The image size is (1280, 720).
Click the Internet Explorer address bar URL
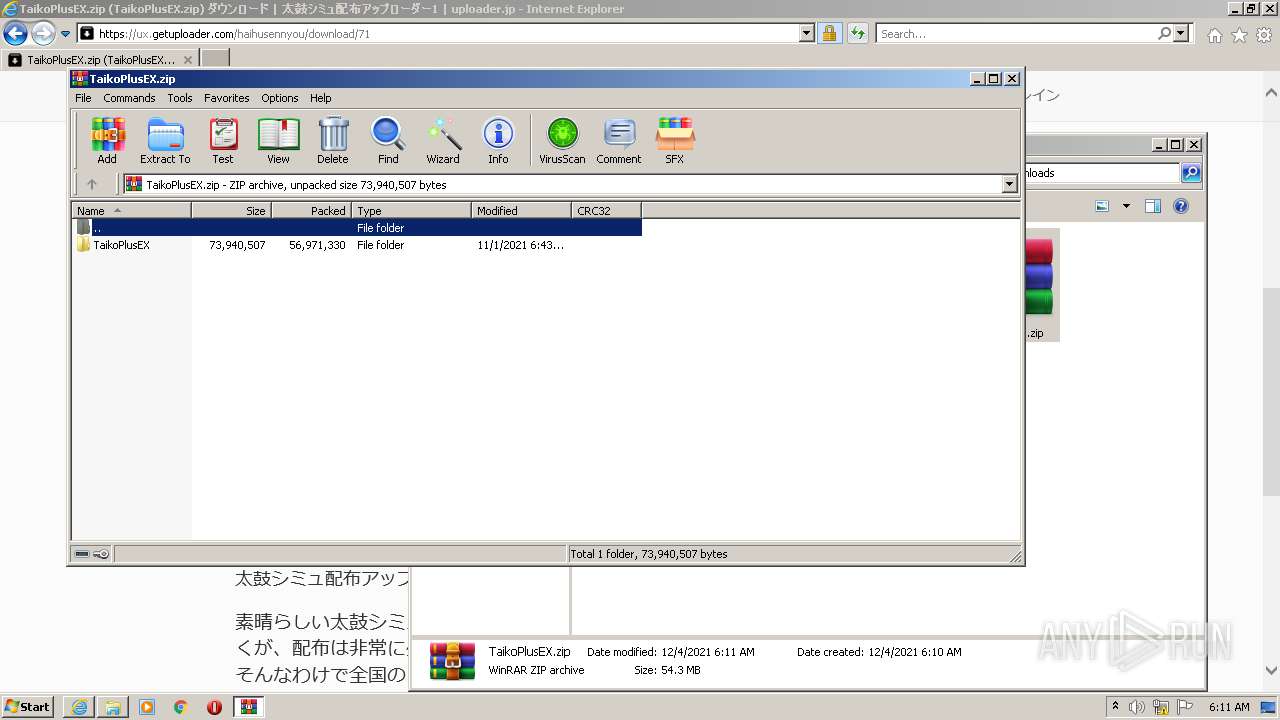pos(234,34)
